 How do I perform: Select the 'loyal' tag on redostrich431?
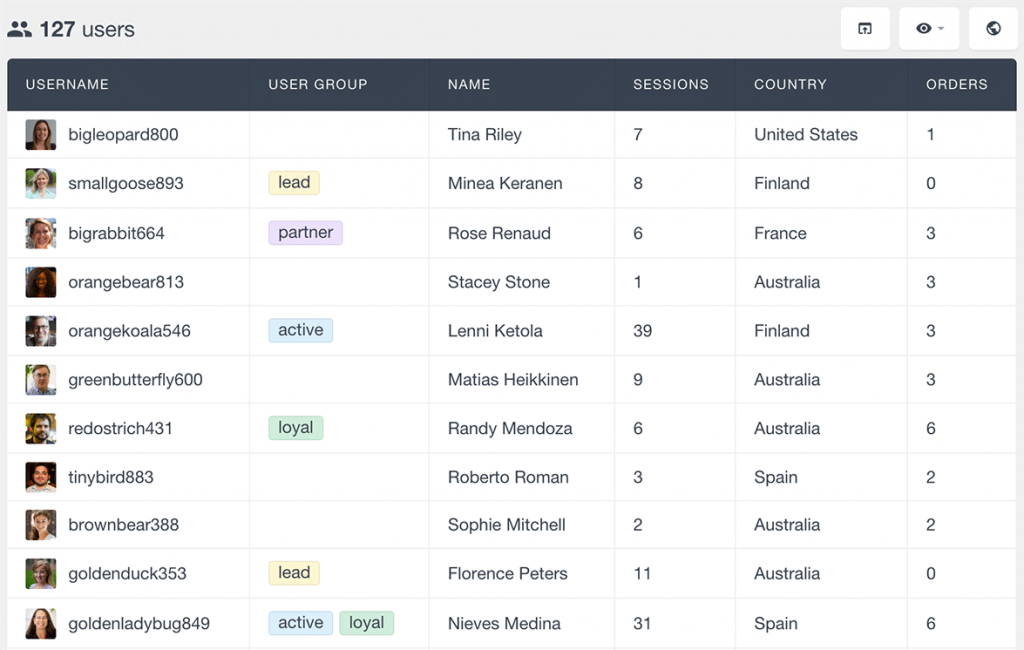point(295,427)
